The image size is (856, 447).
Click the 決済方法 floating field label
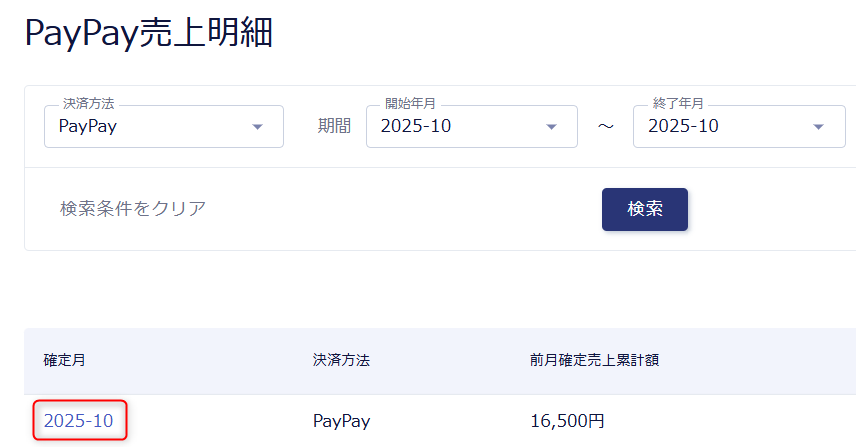click(89, 104)
